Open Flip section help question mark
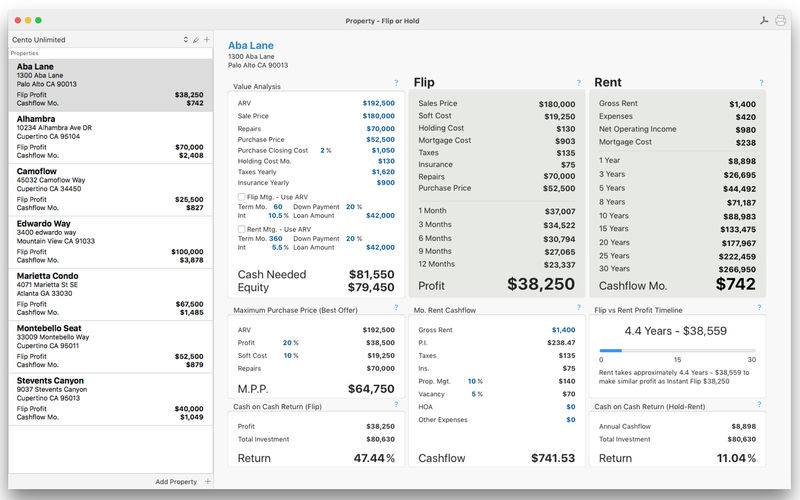The image size is (800, 500). coord(579,83)
